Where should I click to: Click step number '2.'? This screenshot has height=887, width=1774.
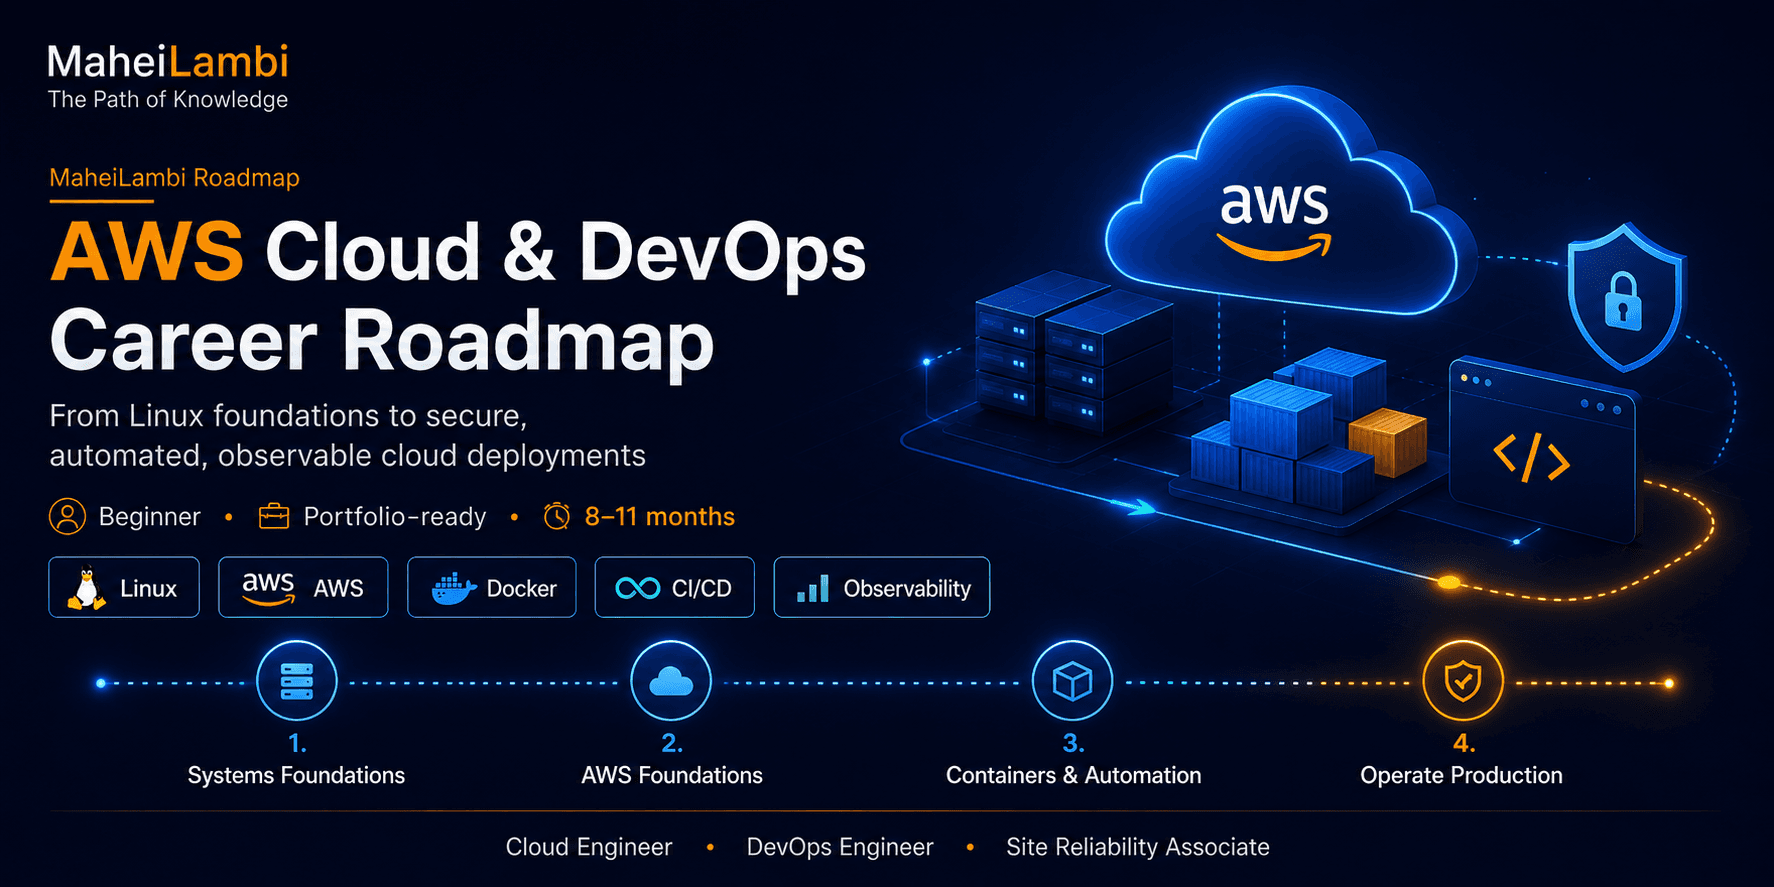(x=671, y=743)
